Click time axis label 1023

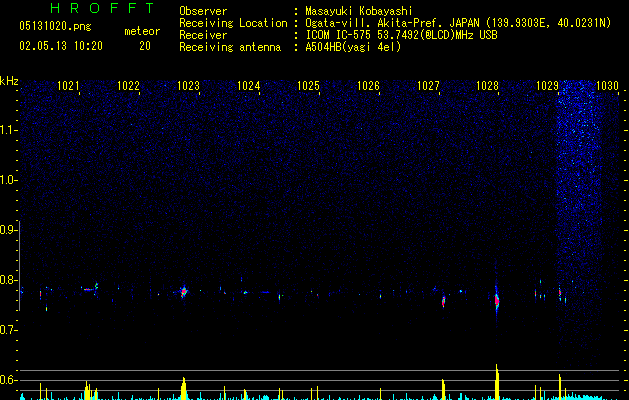(188, 86)
